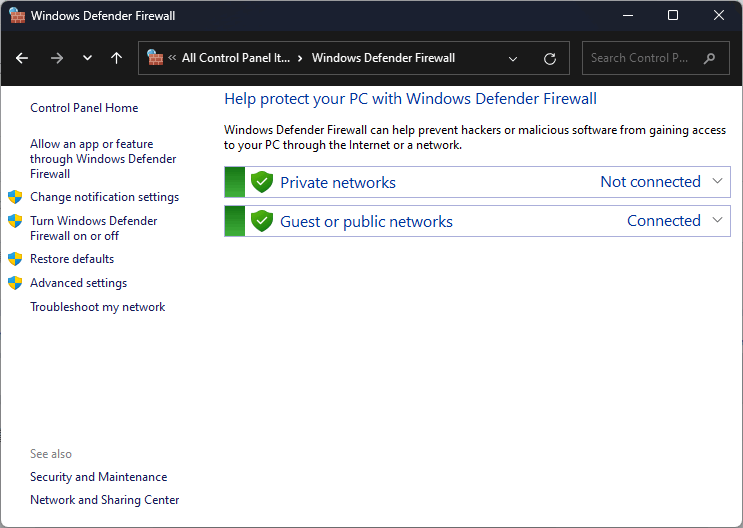743x528 pixels.
Task: Close the Windows Defender Firewall window
Action: [718, 16]
